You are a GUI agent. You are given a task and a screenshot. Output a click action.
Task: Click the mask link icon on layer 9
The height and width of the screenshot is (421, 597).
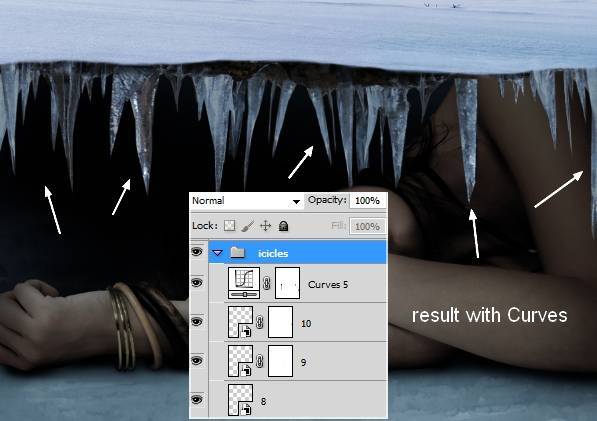[x=260, y=361]
